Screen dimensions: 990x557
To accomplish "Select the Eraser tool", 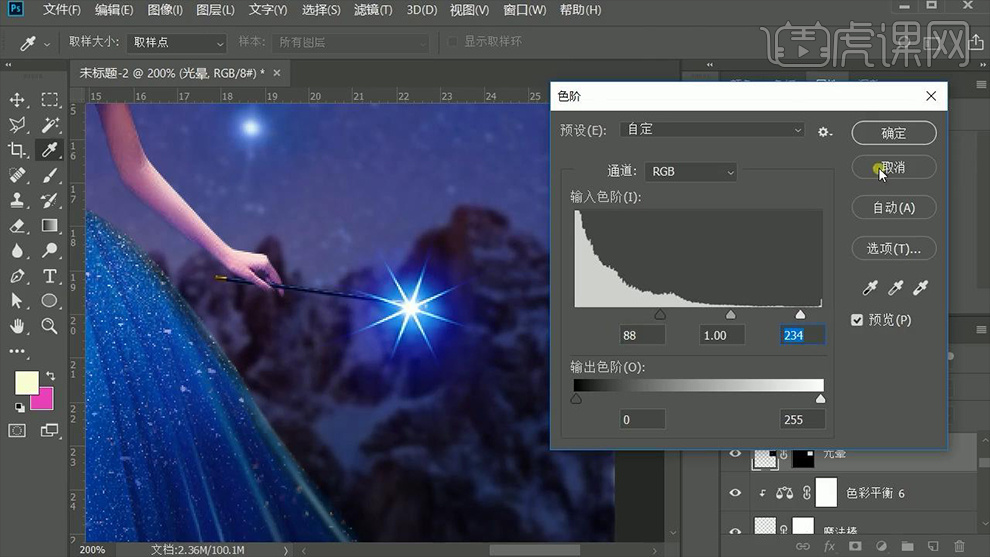I will (x=17, y=225).
